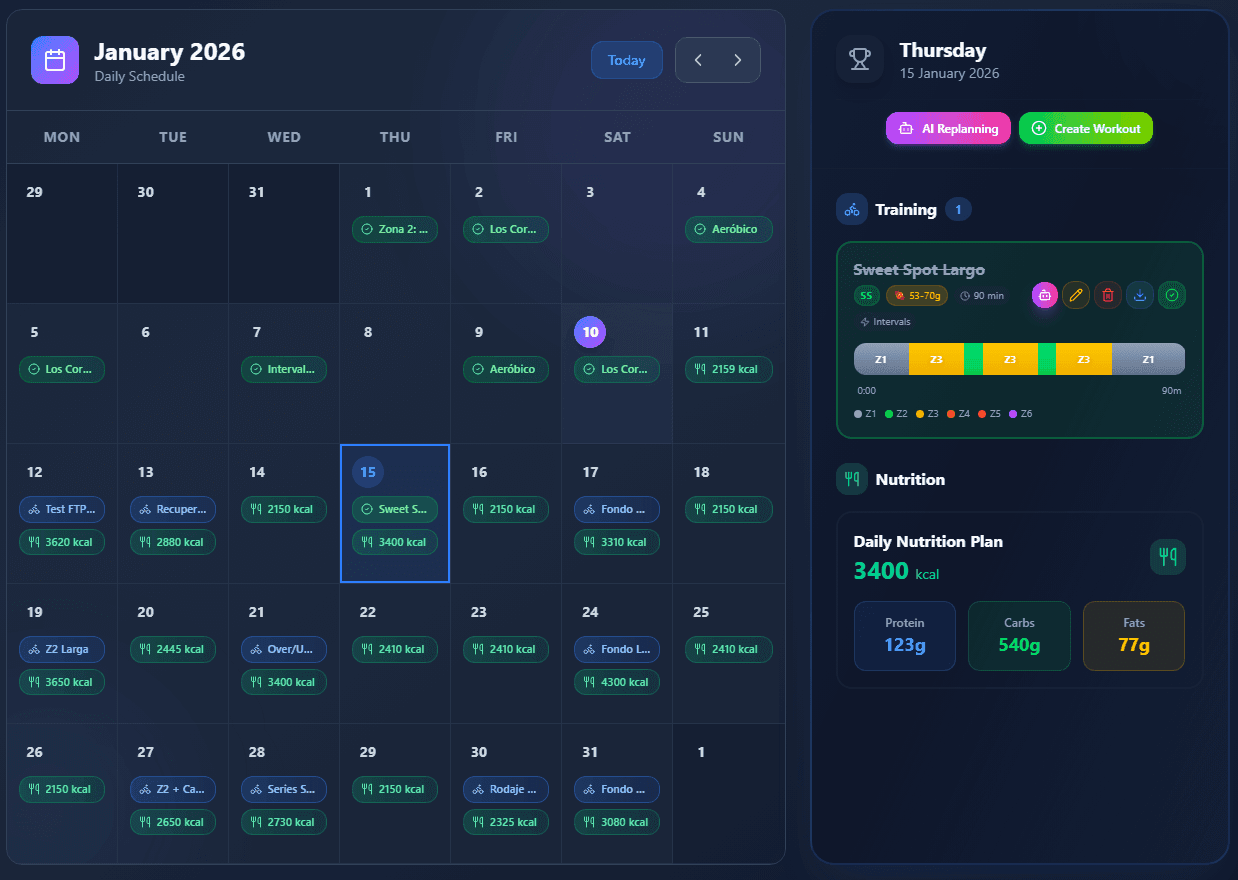
Task: Download the Sweet Spot Largo workout
Action: coord(1140,295)
